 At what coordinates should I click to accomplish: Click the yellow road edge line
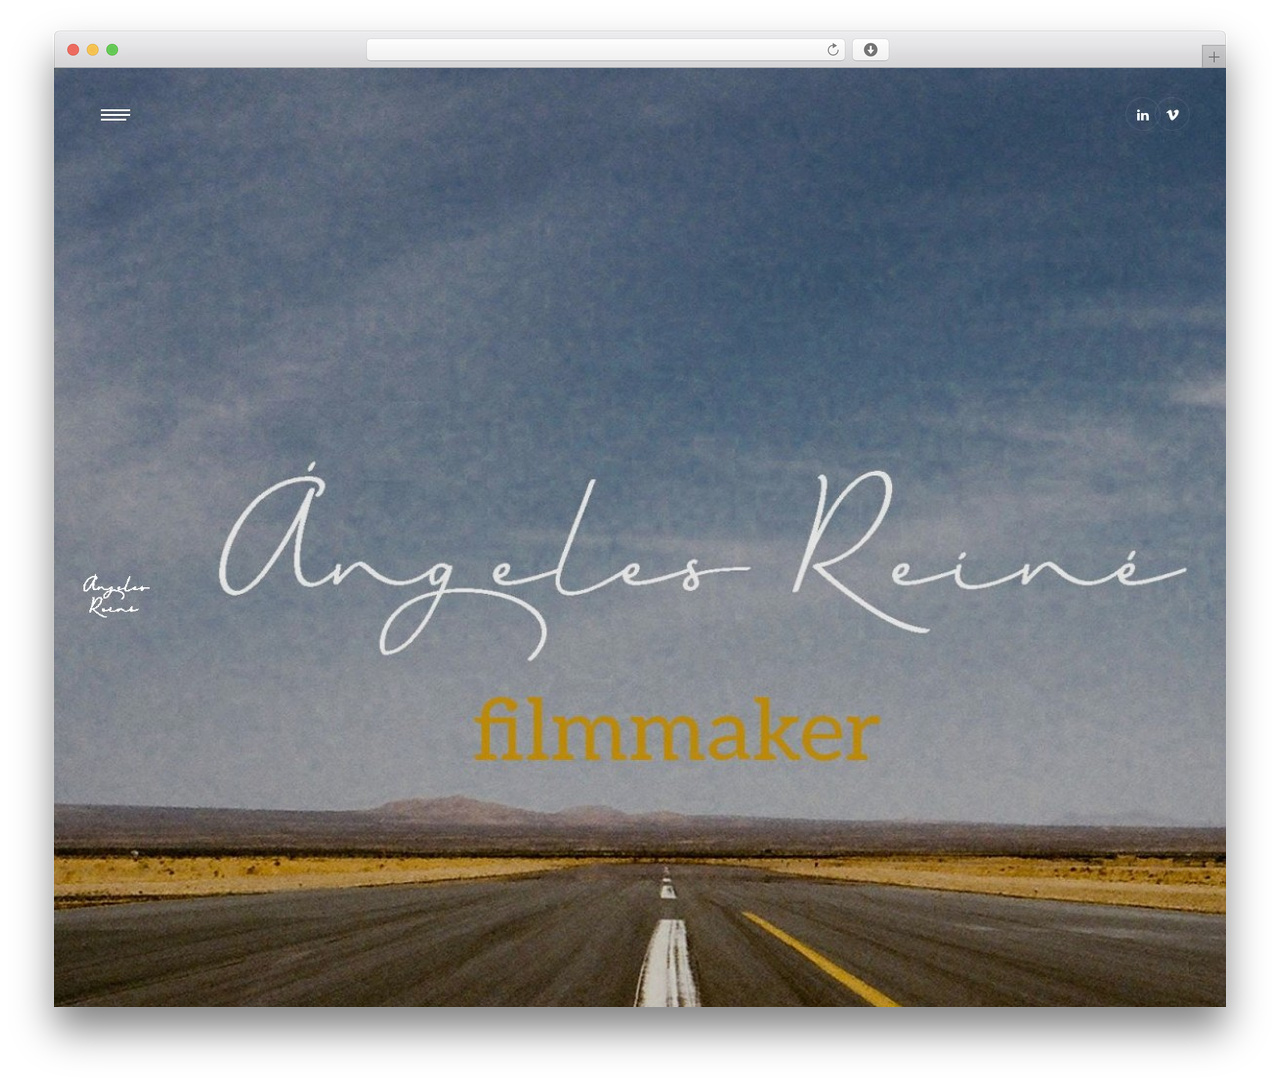click(820, 958)
